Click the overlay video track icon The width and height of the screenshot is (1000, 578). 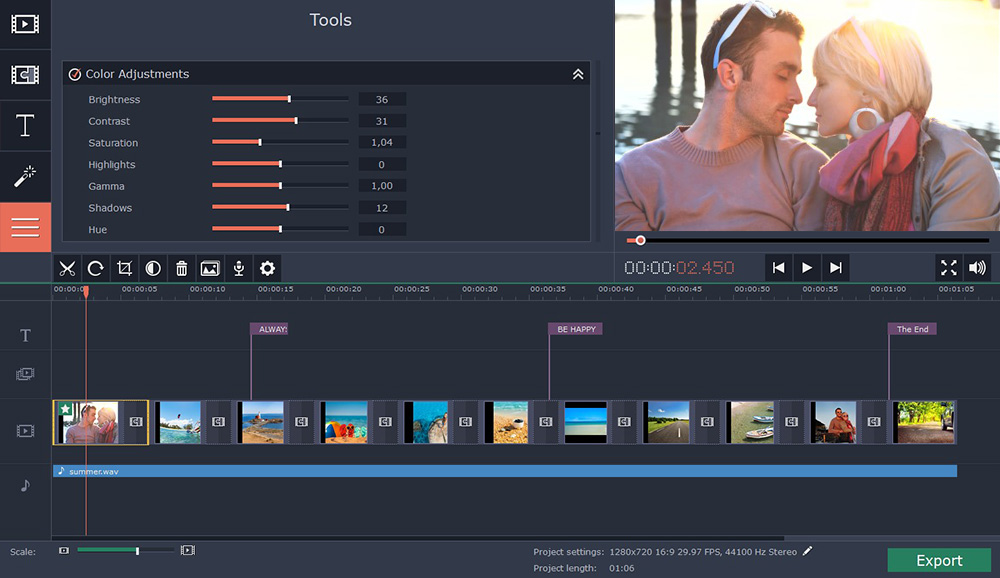point(25,374)
